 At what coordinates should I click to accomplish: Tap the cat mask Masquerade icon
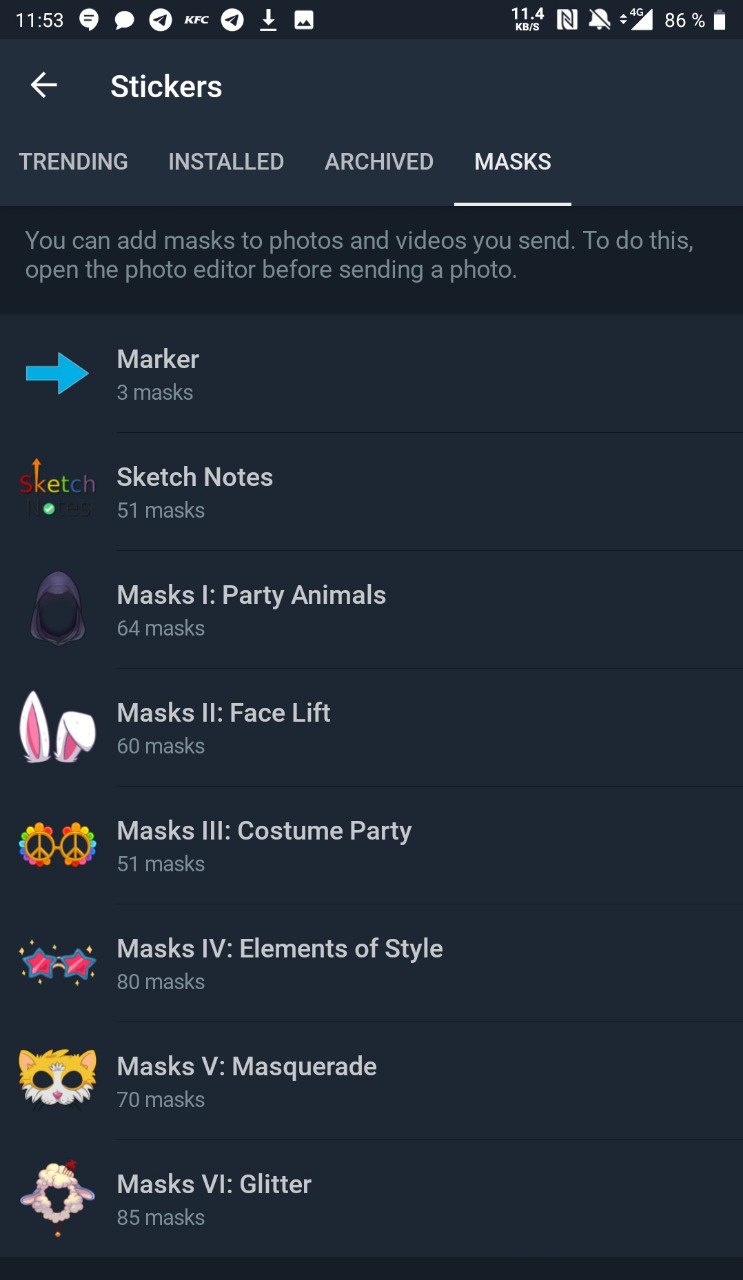click(57, 1081)
